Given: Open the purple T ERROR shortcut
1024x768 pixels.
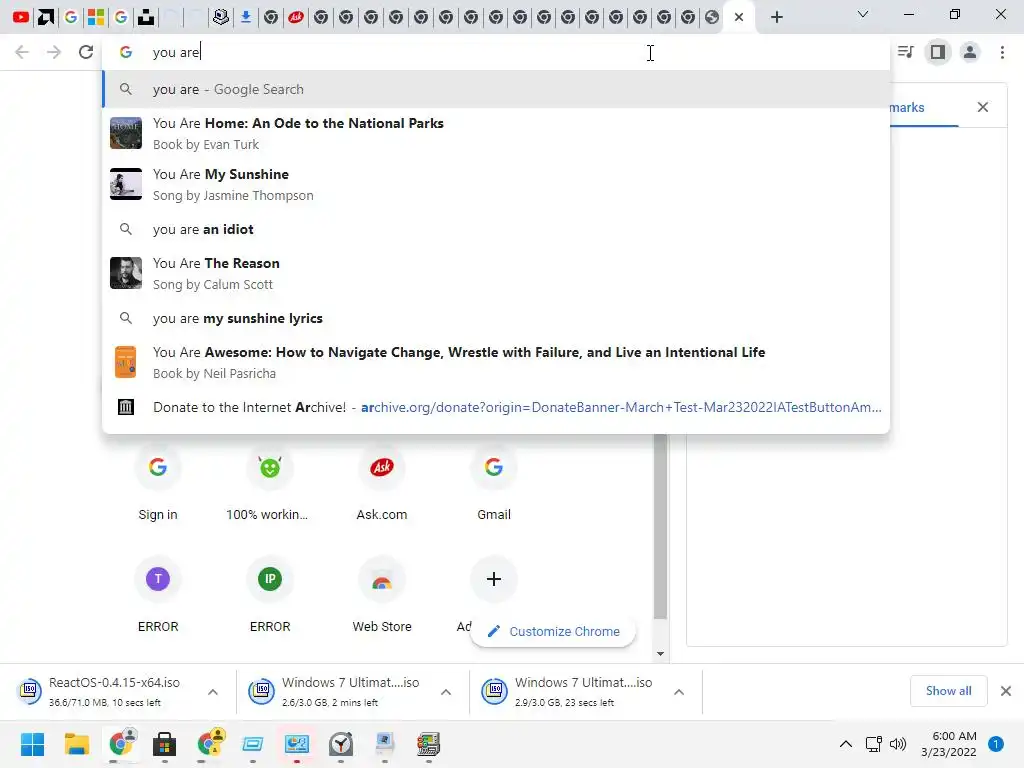Looking at the screenshot, I should [x=157, y=594].
